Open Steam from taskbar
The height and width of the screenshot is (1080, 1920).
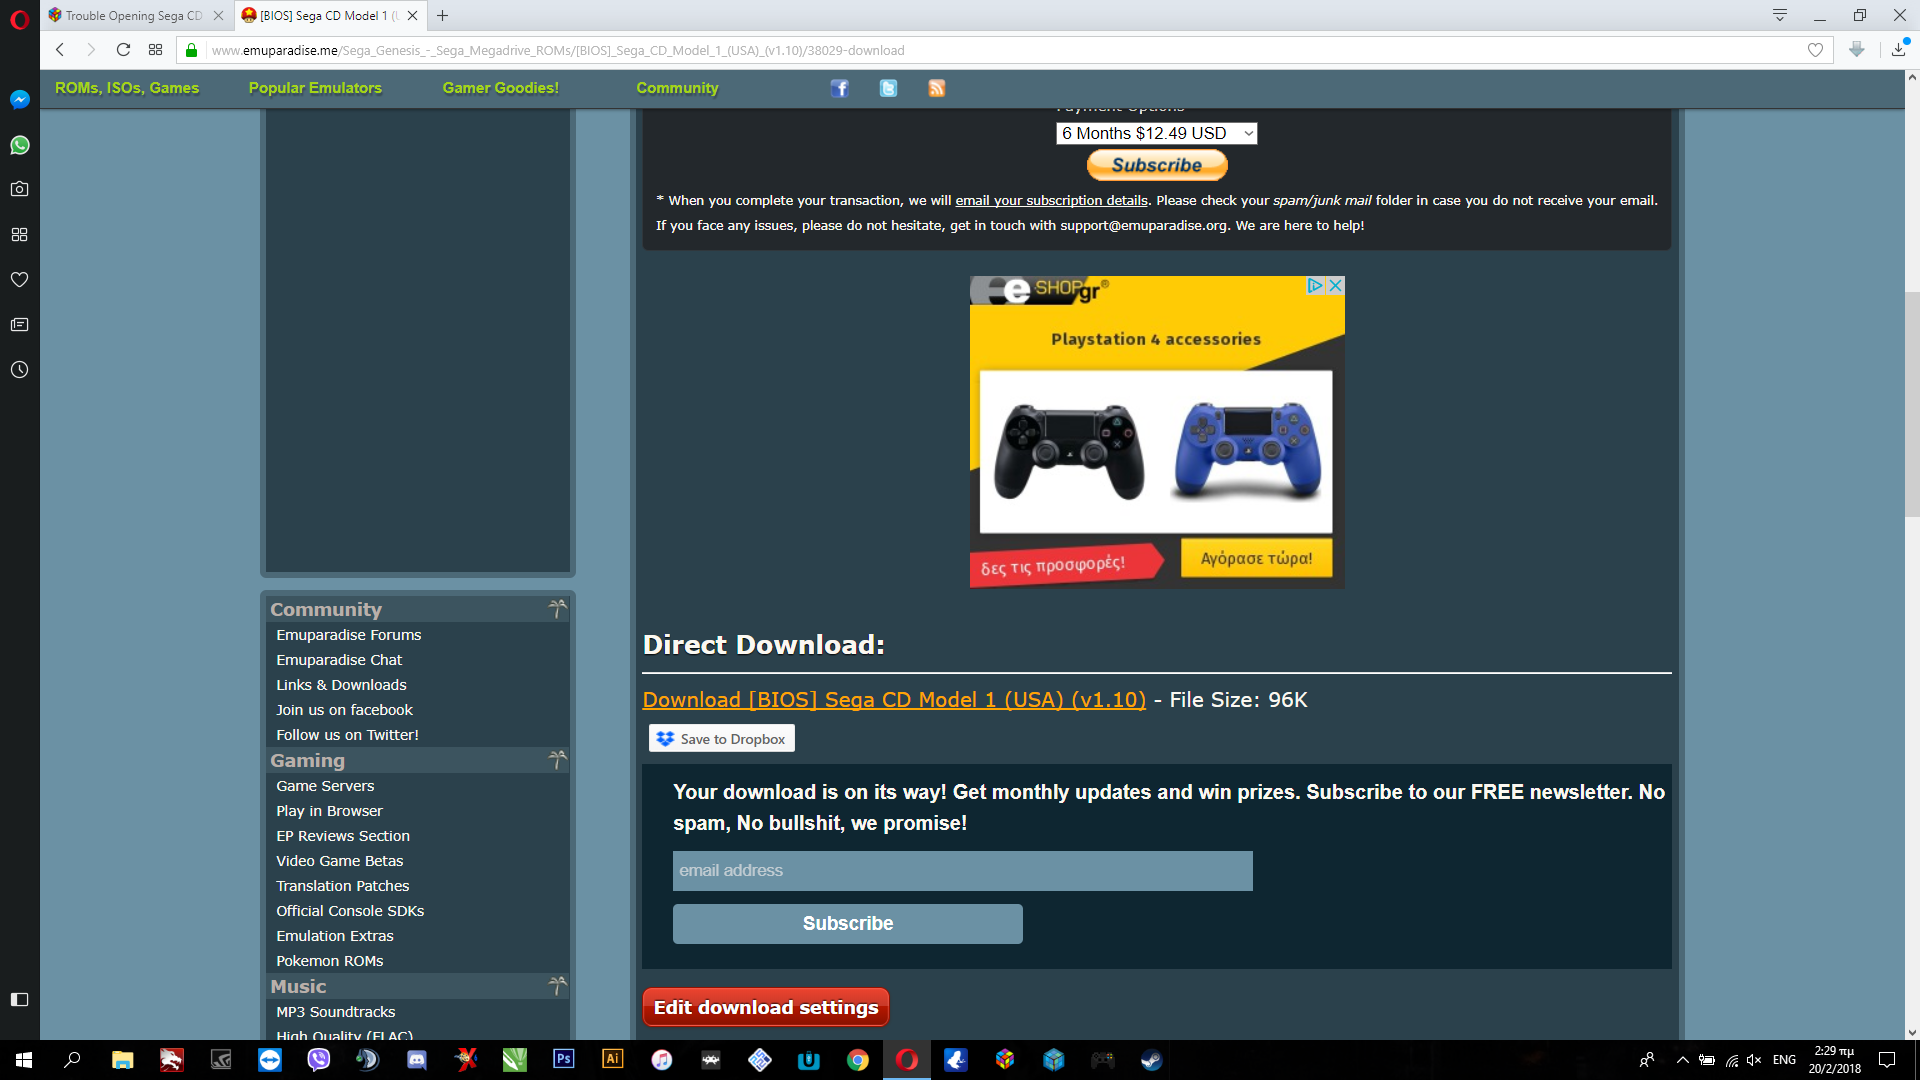1152,1060
